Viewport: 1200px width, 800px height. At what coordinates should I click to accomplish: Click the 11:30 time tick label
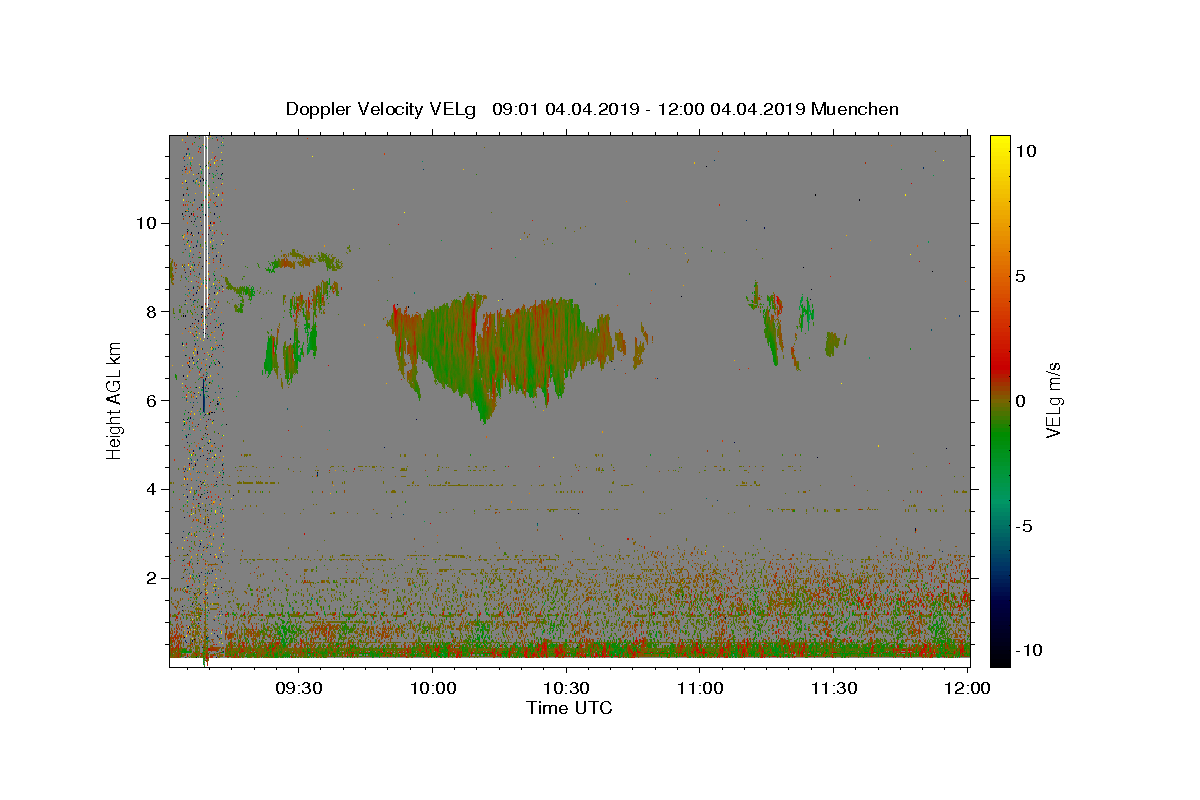[x=833, y=688]
